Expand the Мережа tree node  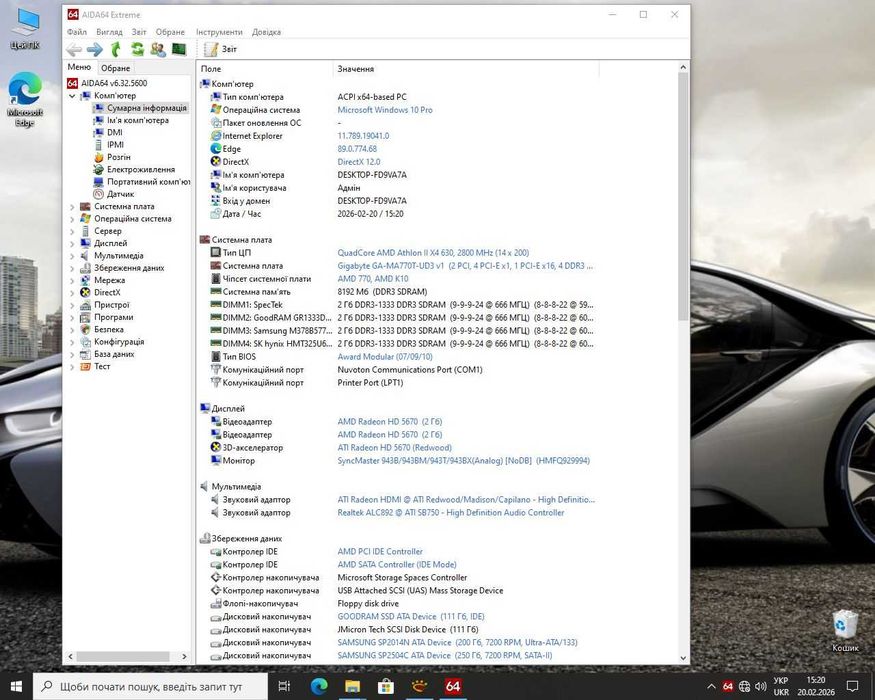pos(72,280)
